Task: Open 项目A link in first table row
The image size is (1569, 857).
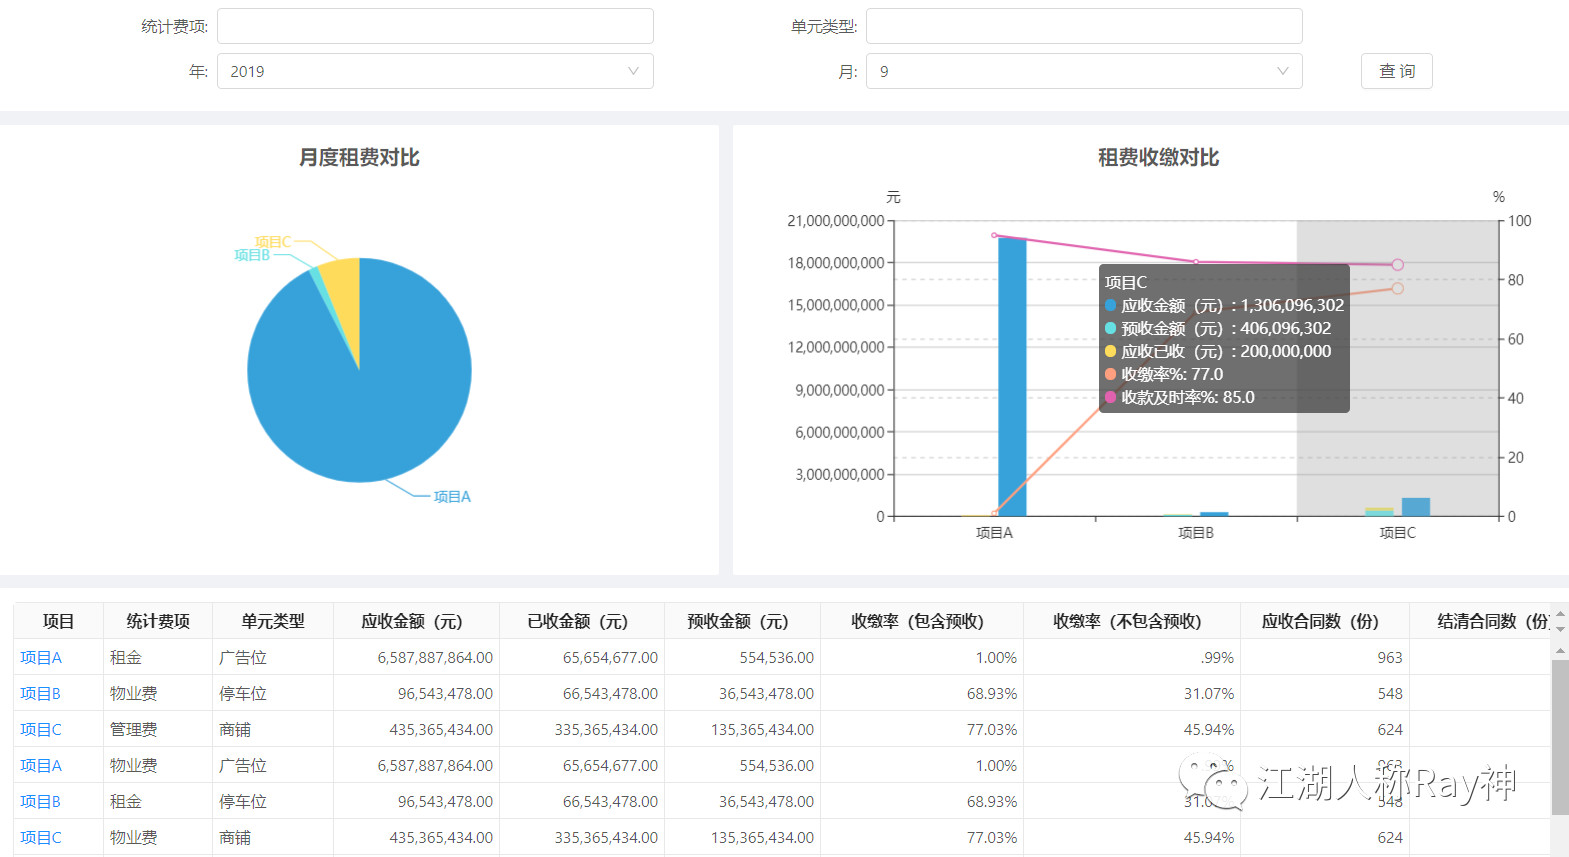Action: (41, 657)
